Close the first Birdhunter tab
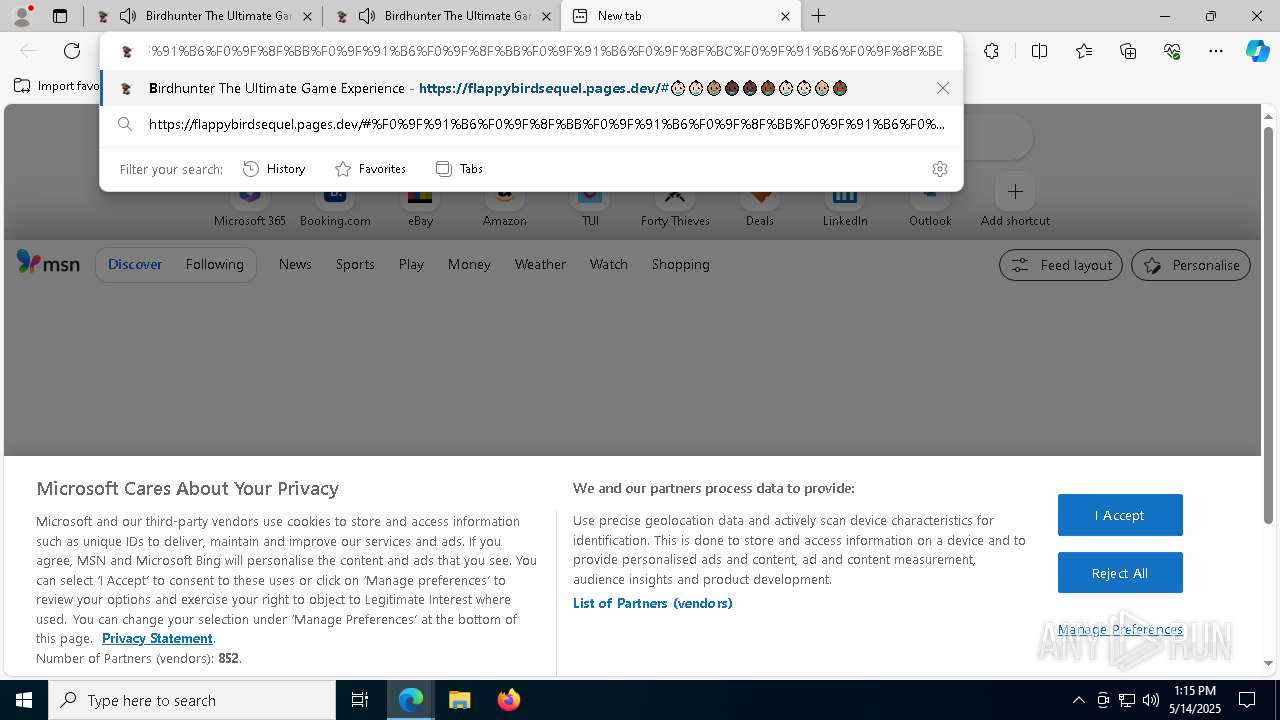 (x=307, y=16)
